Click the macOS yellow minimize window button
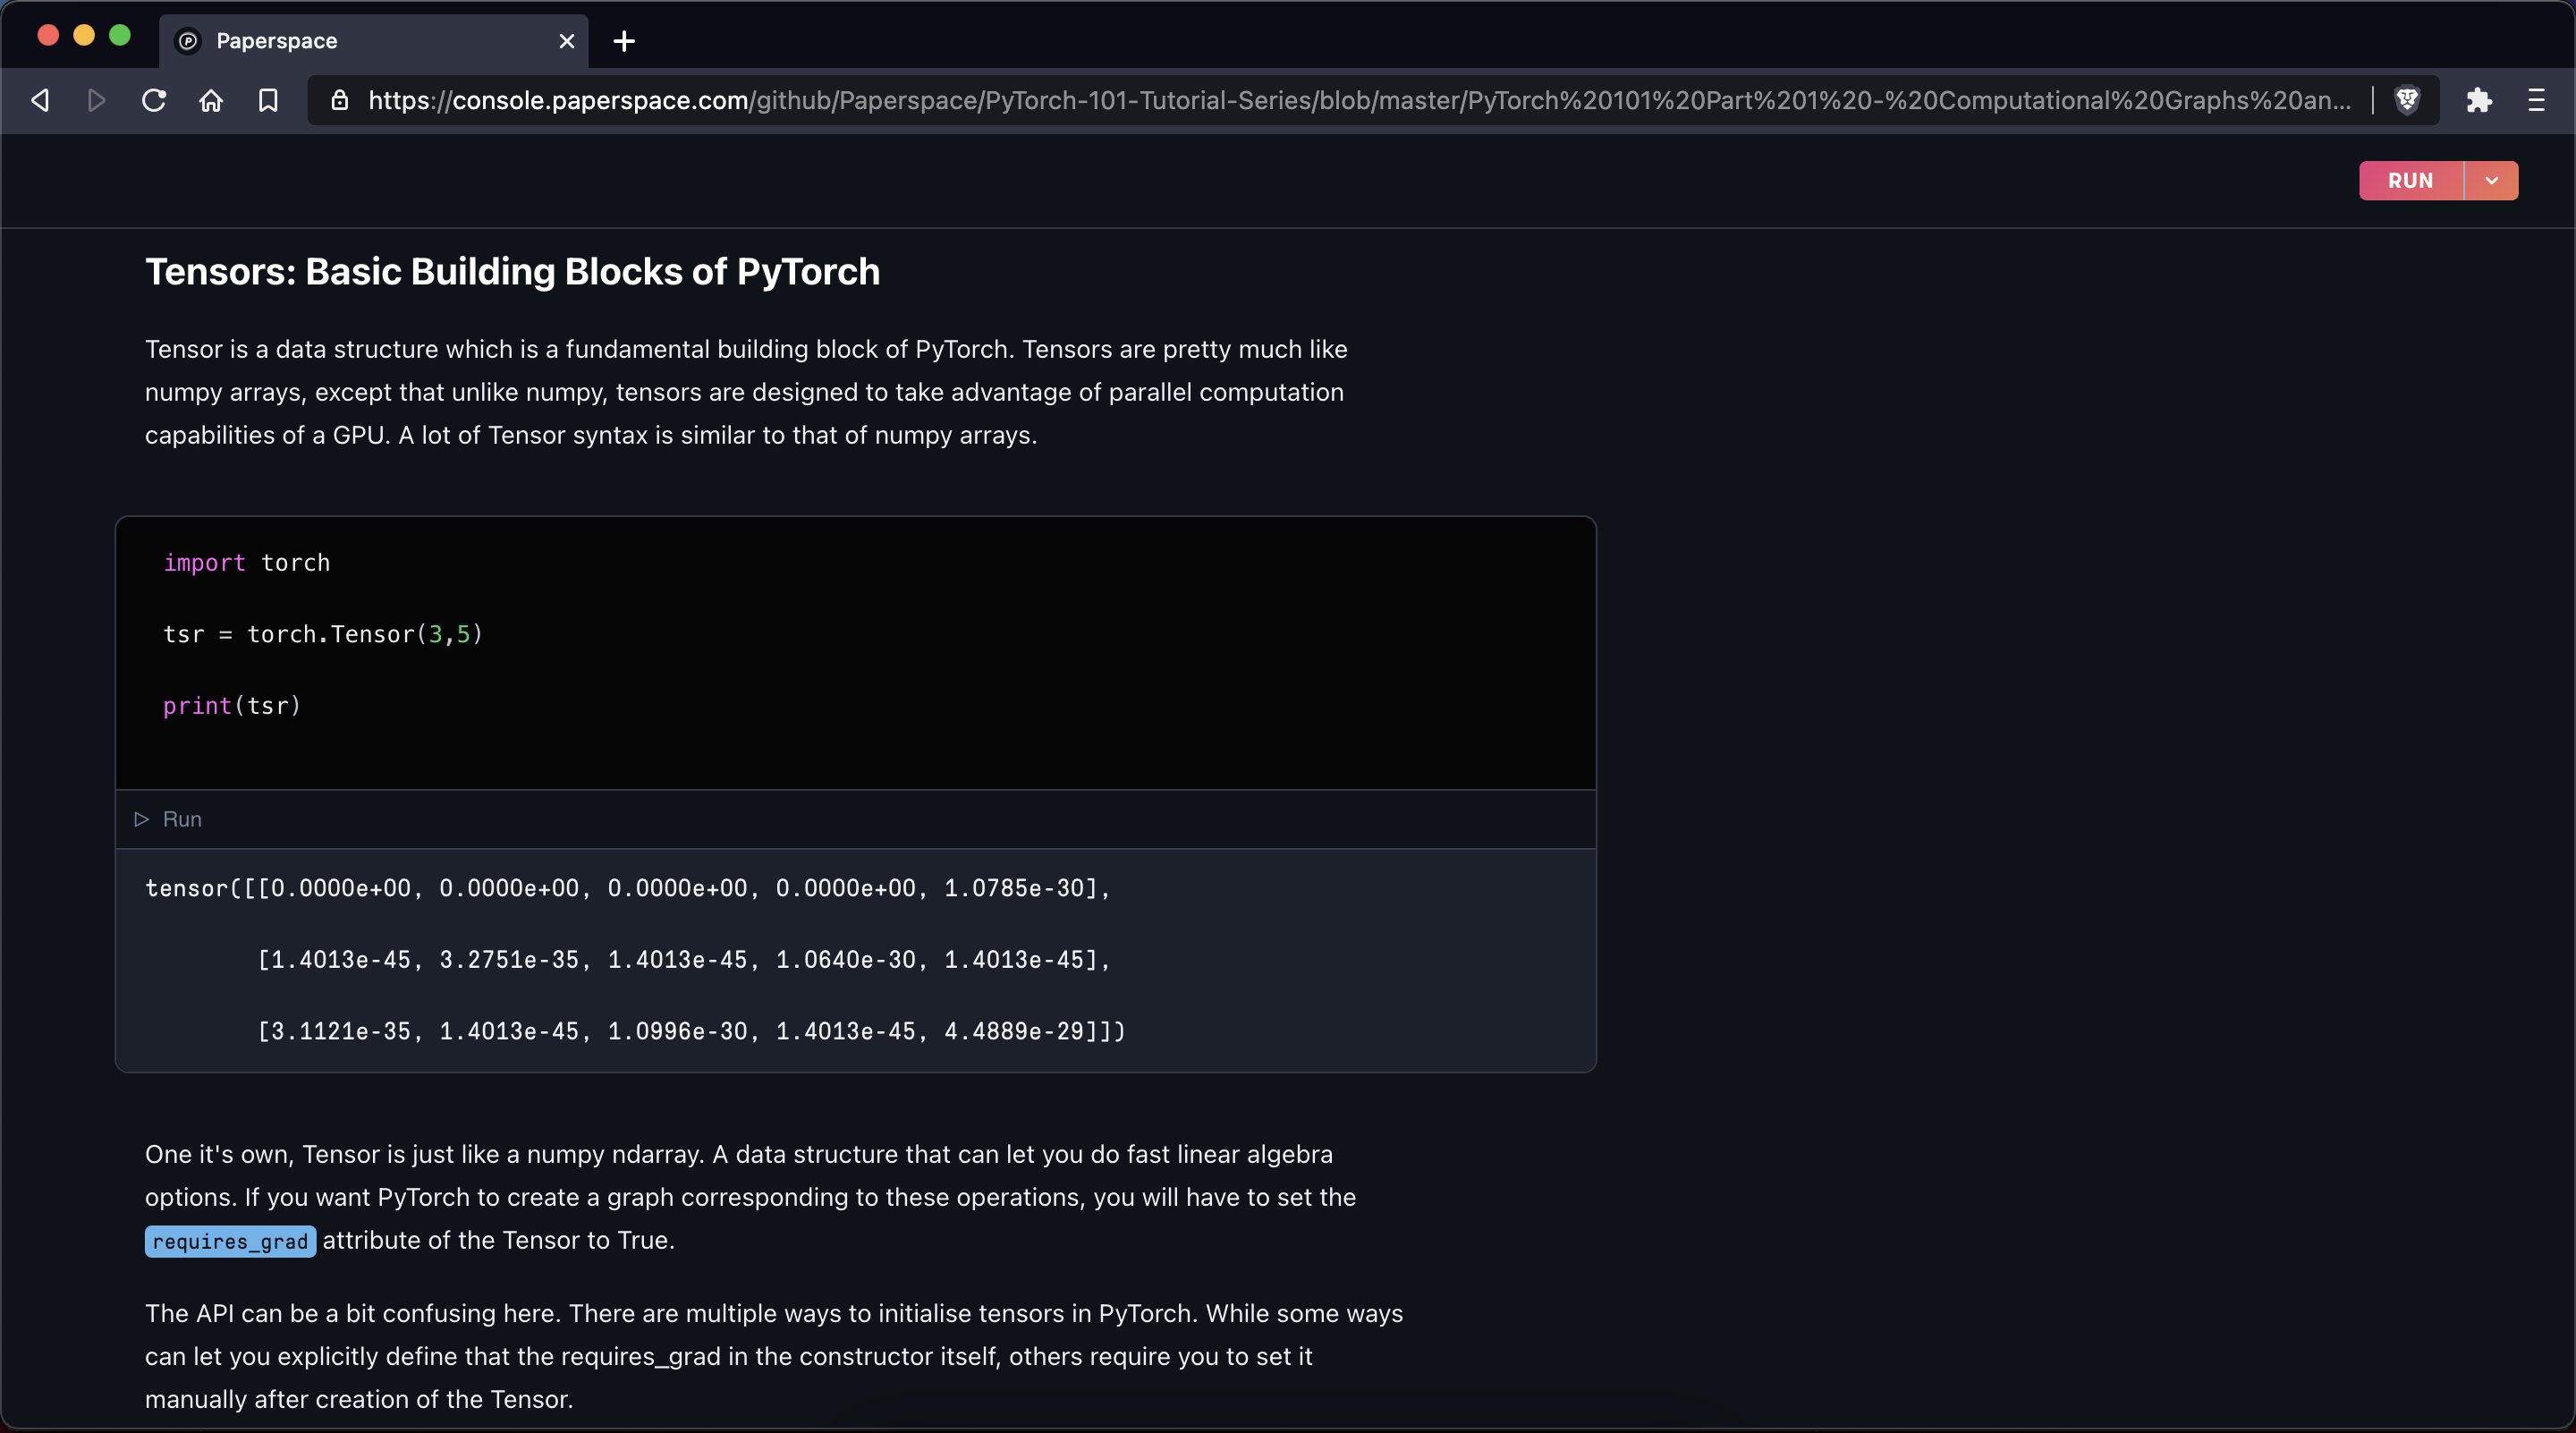The width and height of the screenshot is (2576, 1433). point(84,36)
